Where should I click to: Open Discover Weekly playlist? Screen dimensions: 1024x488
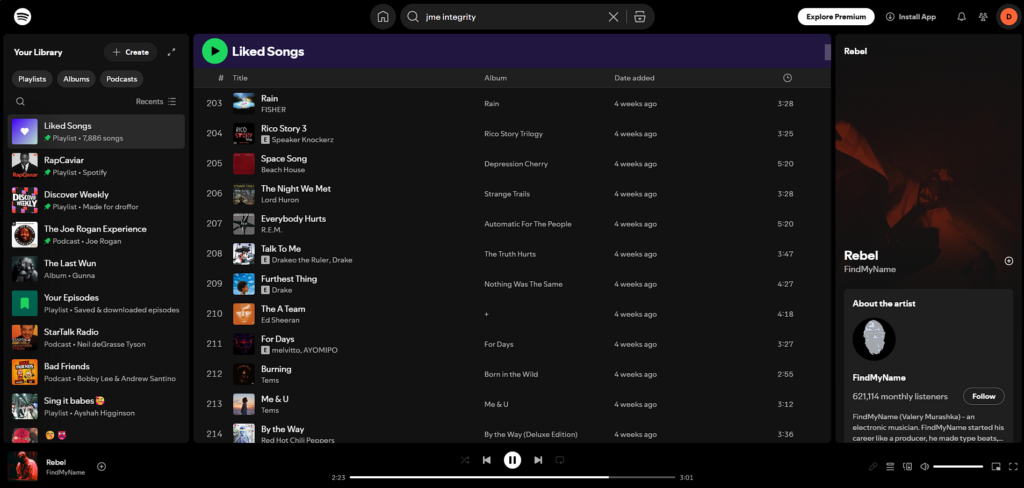(97, 200)
